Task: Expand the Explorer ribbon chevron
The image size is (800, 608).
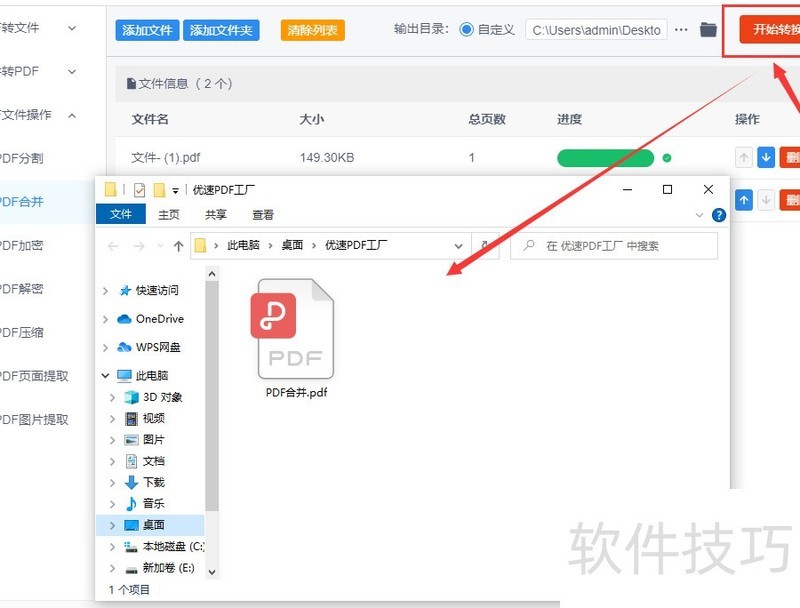Action: (699, 215)
